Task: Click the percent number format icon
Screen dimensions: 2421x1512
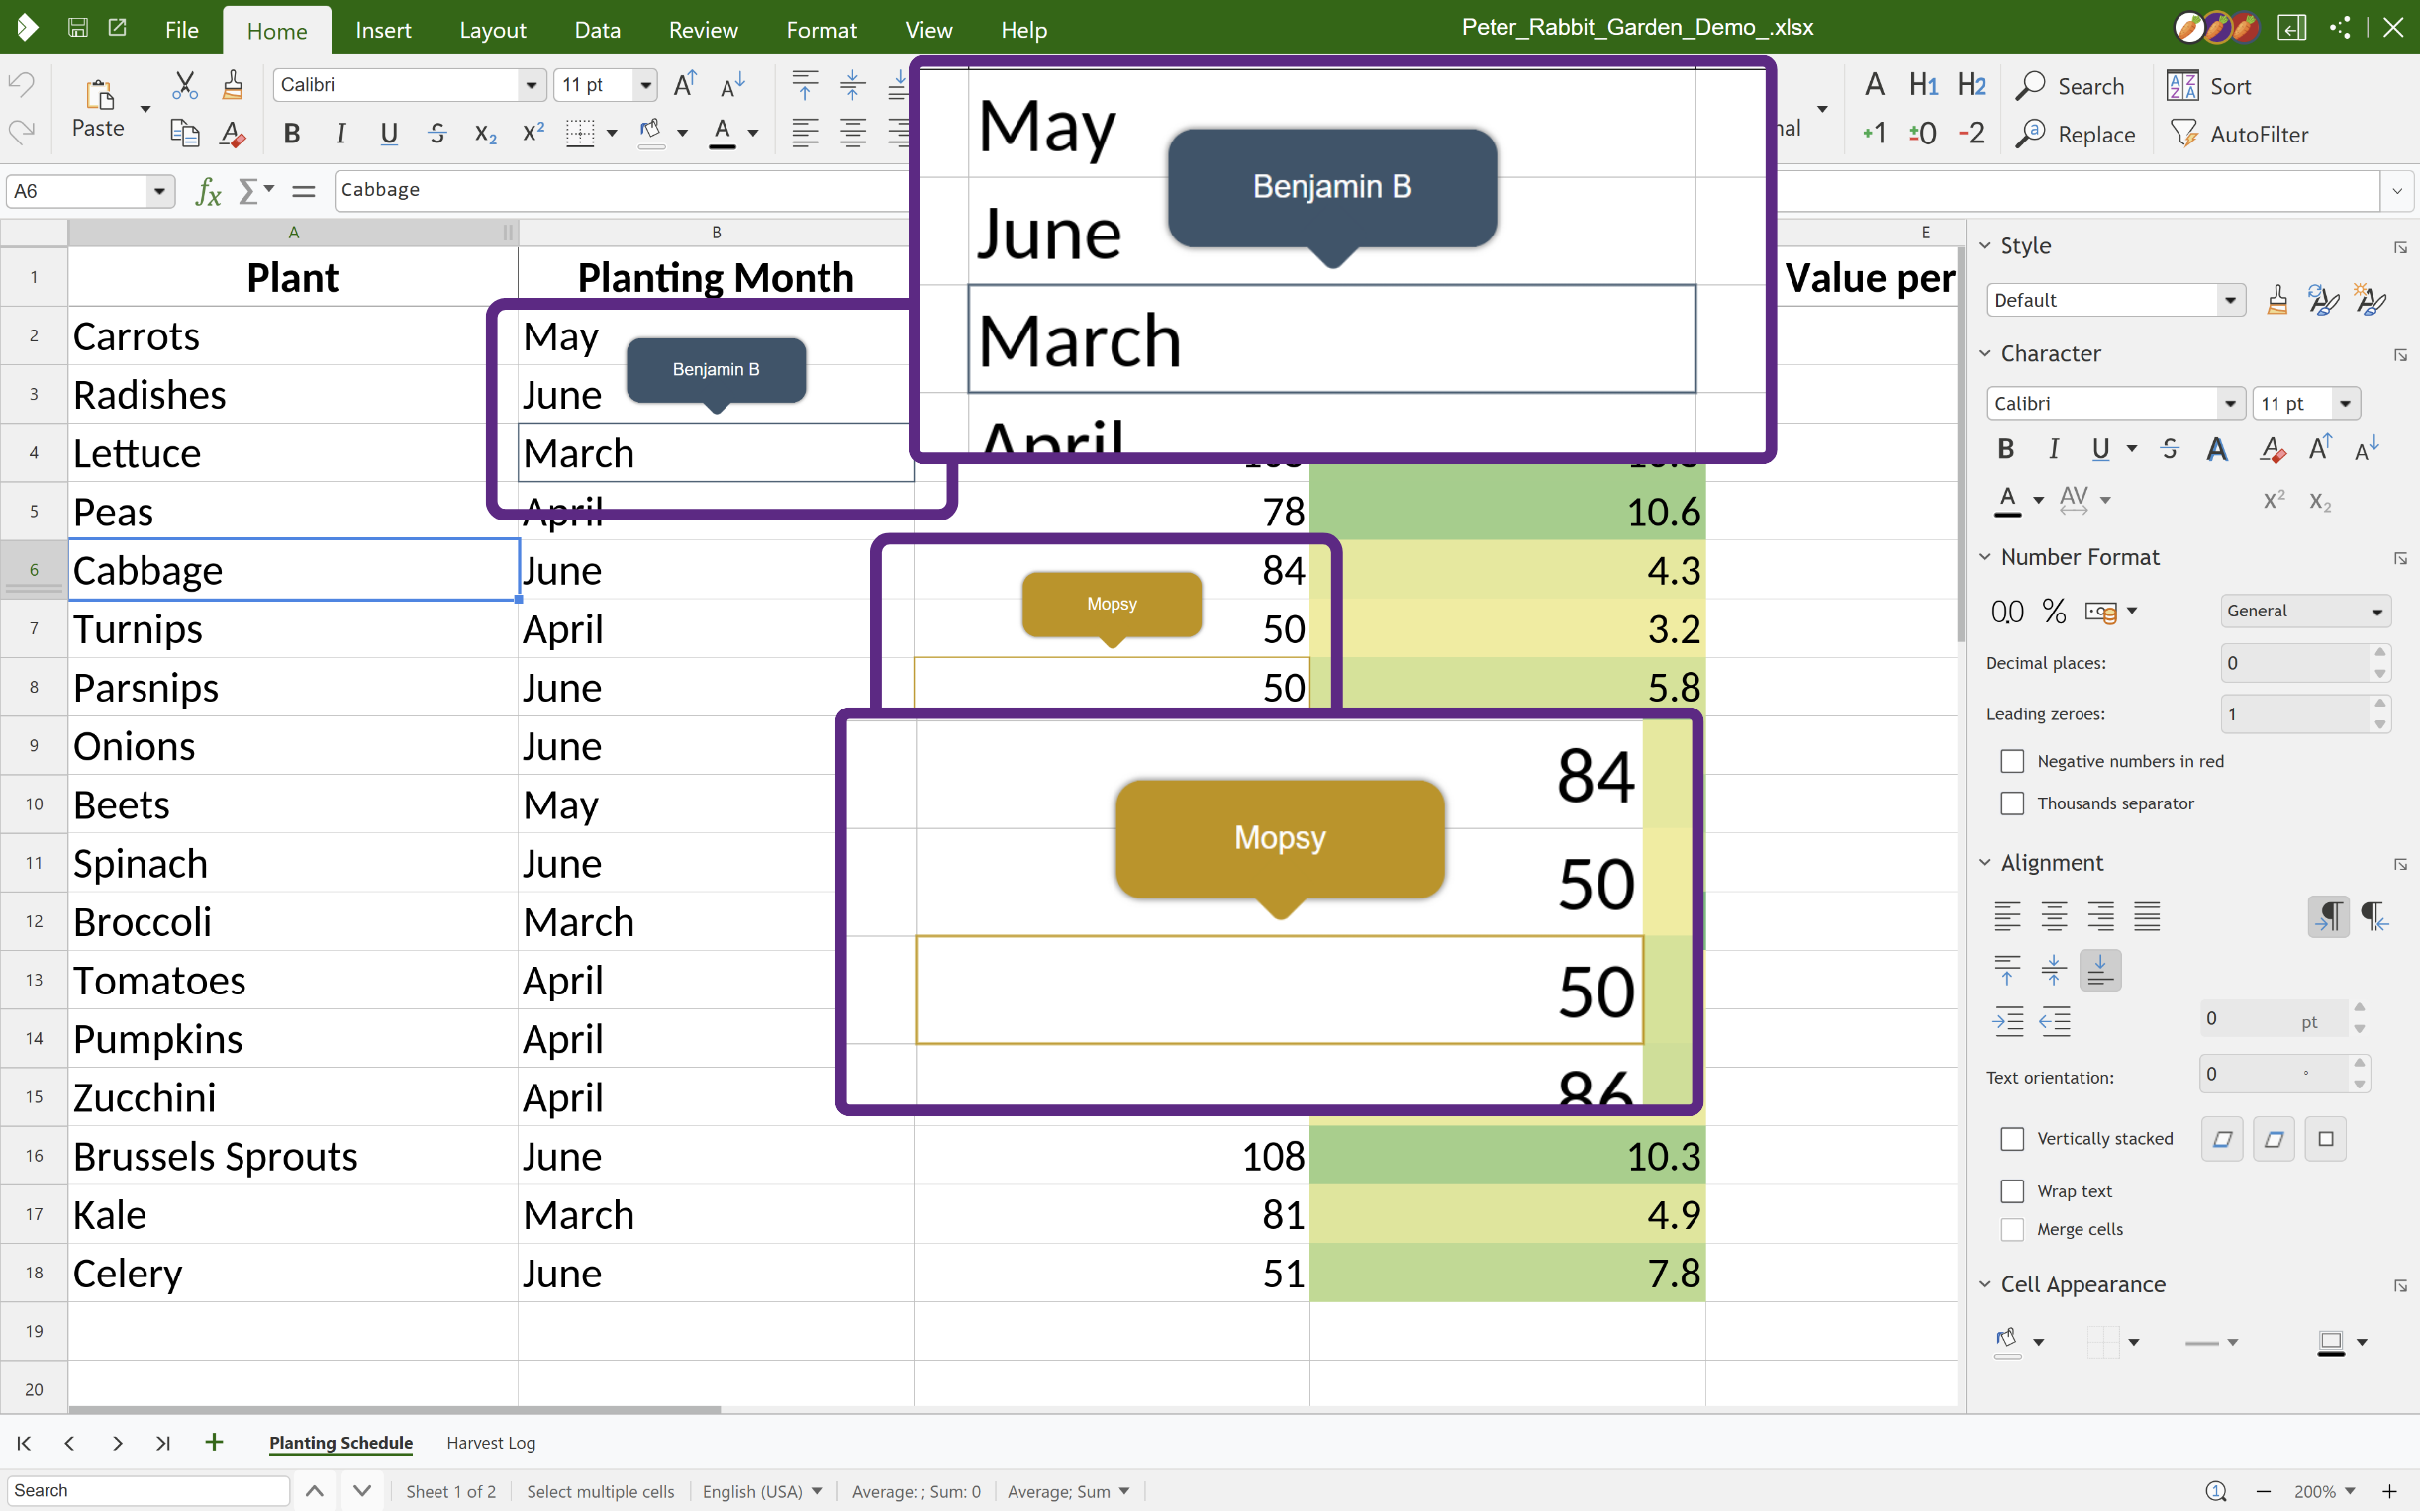Action: click(x=2054, y=611)
